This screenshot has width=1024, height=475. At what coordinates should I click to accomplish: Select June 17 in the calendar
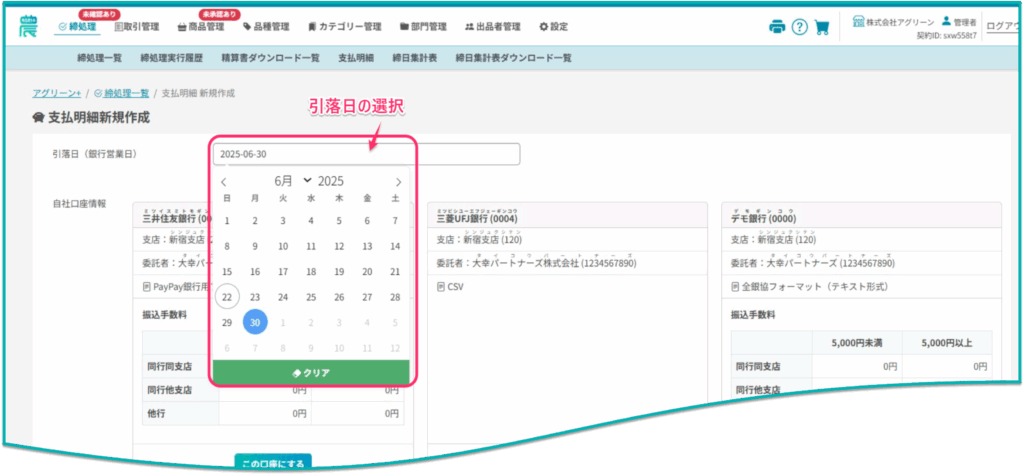(283, 272)
